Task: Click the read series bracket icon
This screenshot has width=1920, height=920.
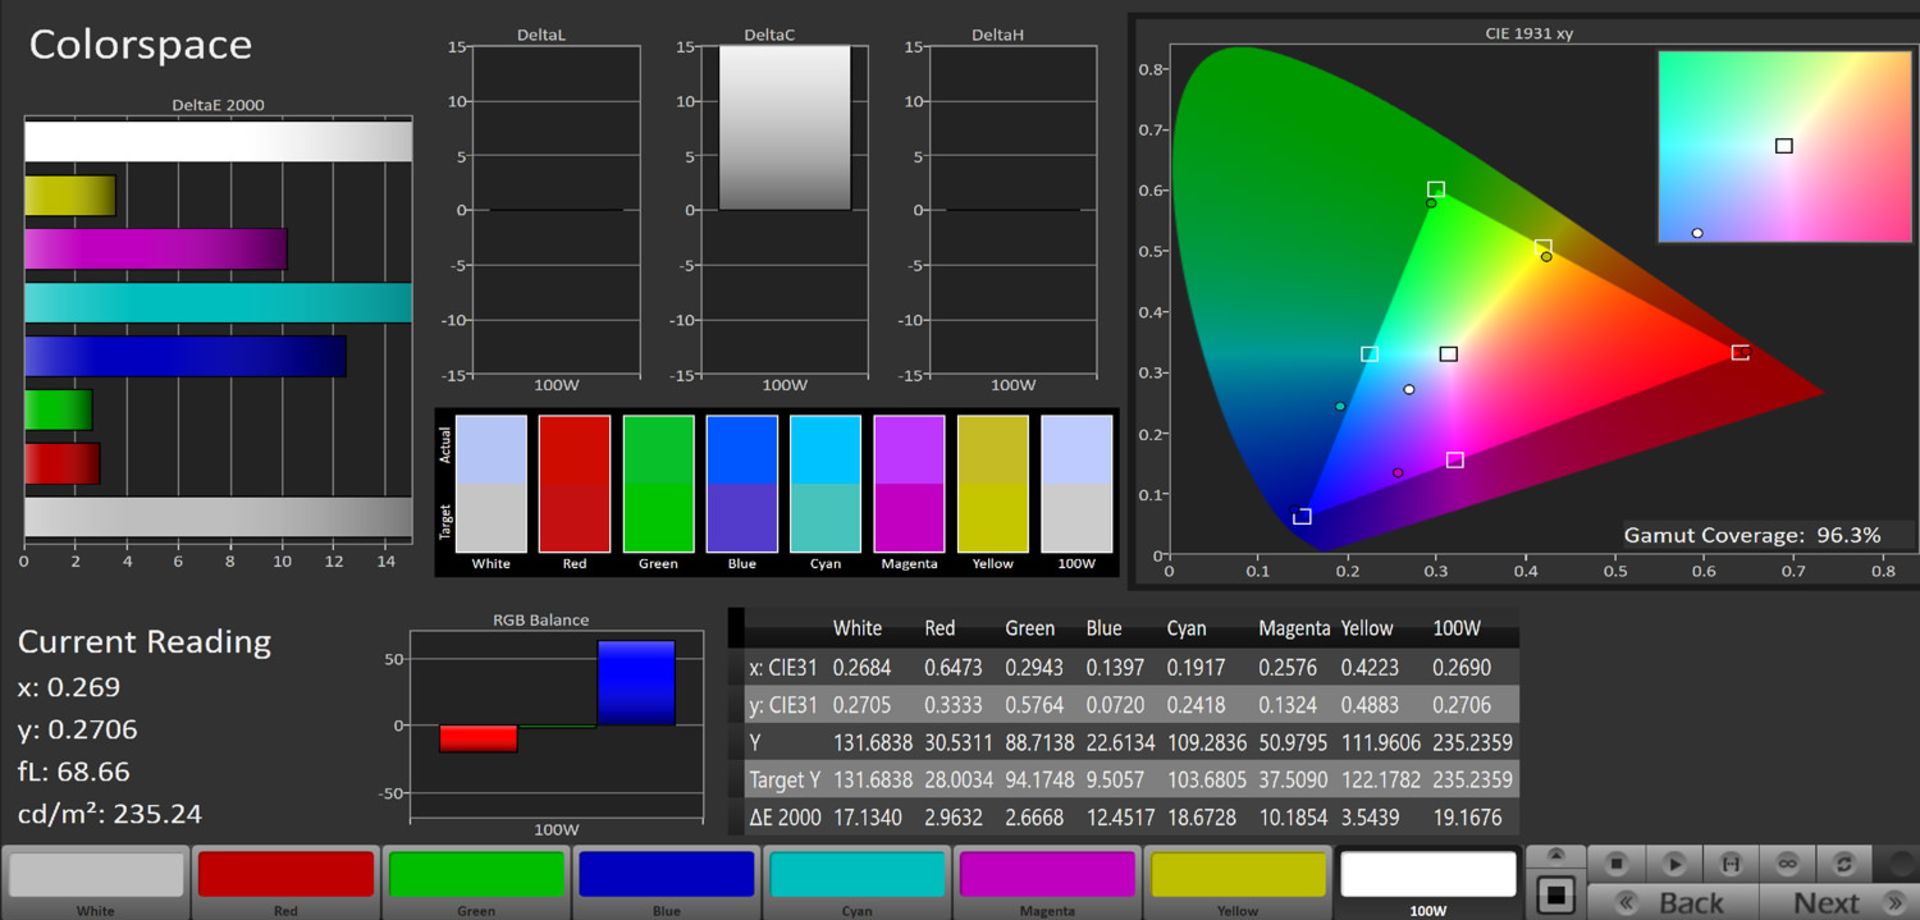Action: coord(1730,863)
